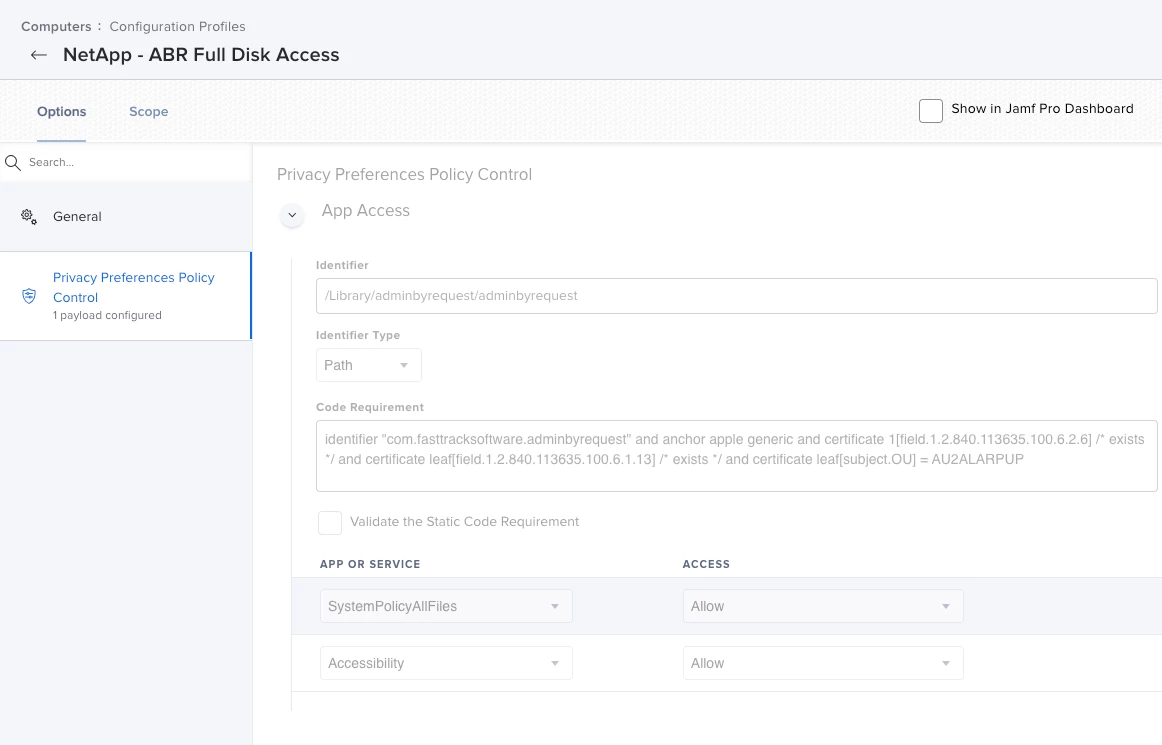Open the SystemPolicyAllFiles service dropdown
This screenshot has width=1162, height=745.
(x=446, y=606)
